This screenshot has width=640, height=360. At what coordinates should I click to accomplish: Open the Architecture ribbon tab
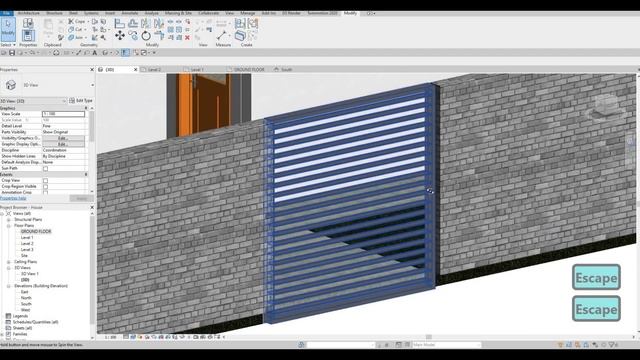coord(28,13)
